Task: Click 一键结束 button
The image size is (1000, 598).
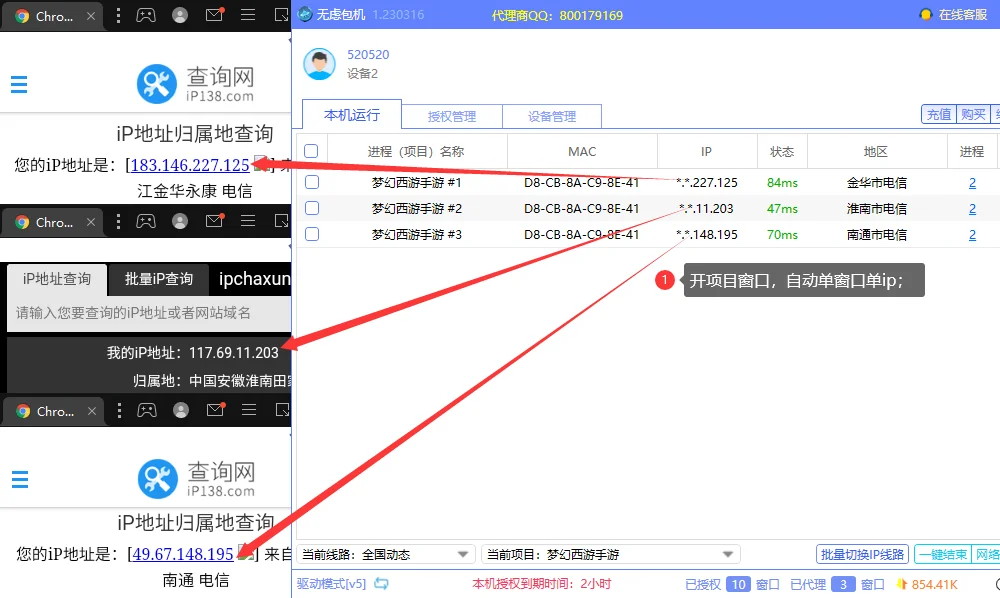Action: coord(943,554)
